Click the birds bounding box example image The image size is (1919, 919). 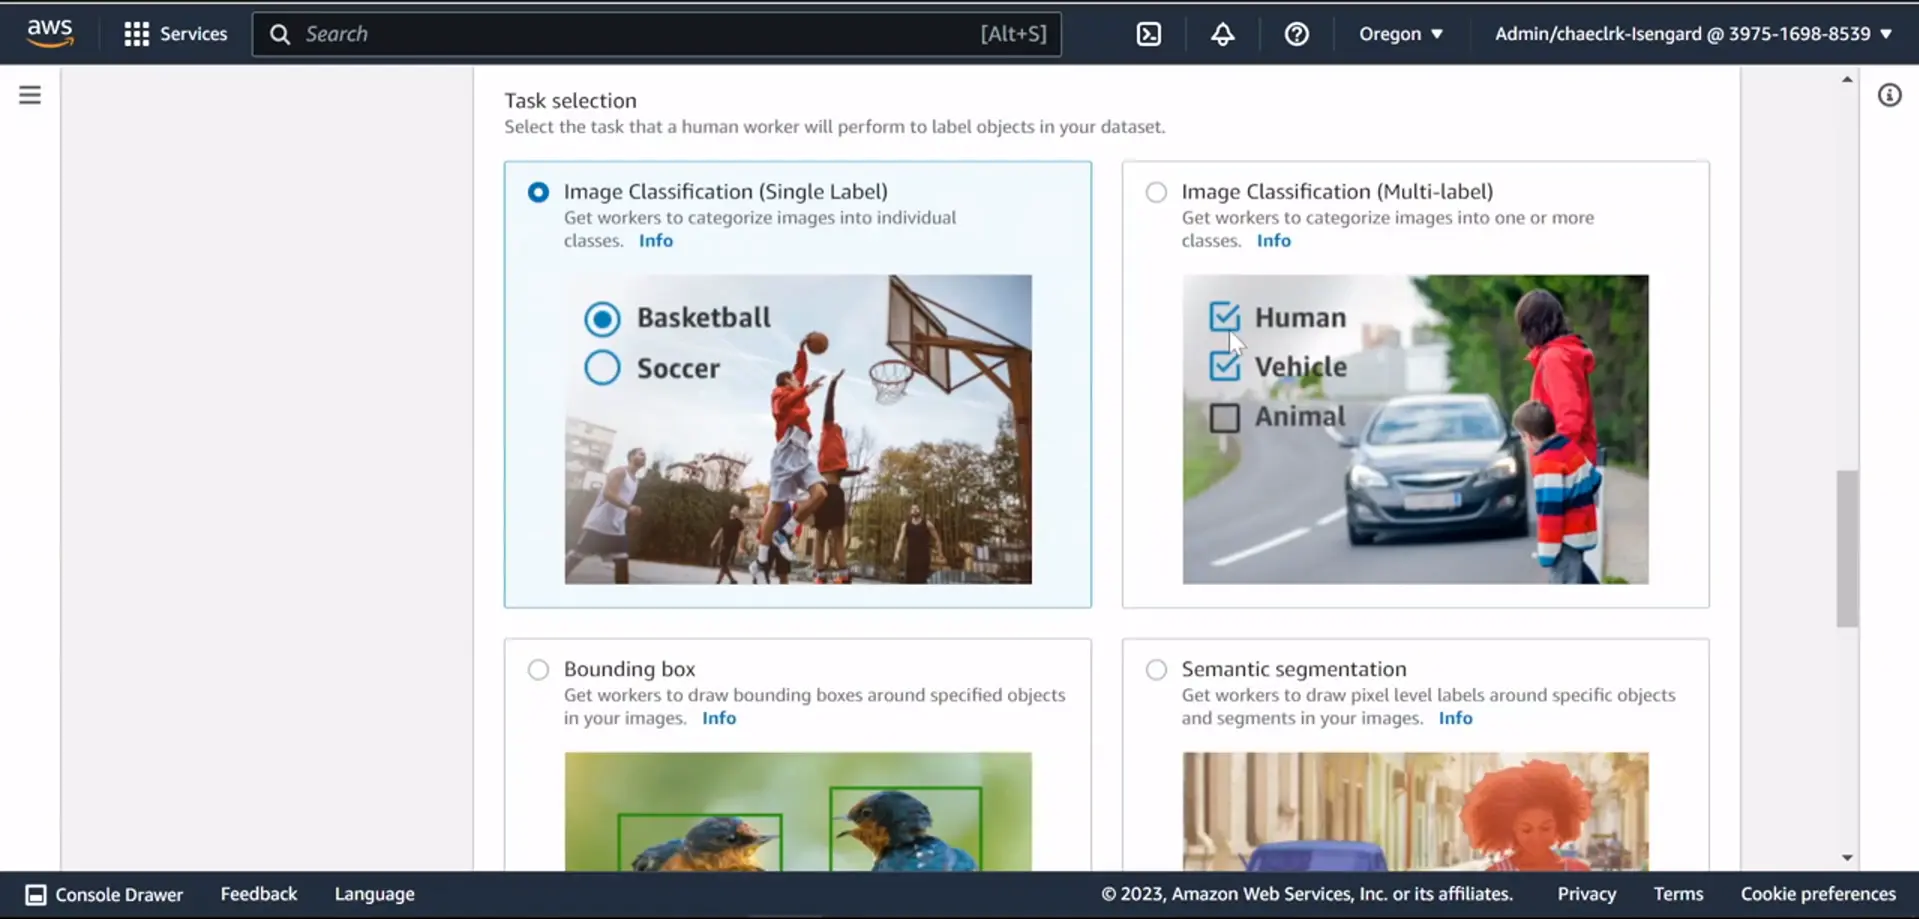(x=798, y=811)
